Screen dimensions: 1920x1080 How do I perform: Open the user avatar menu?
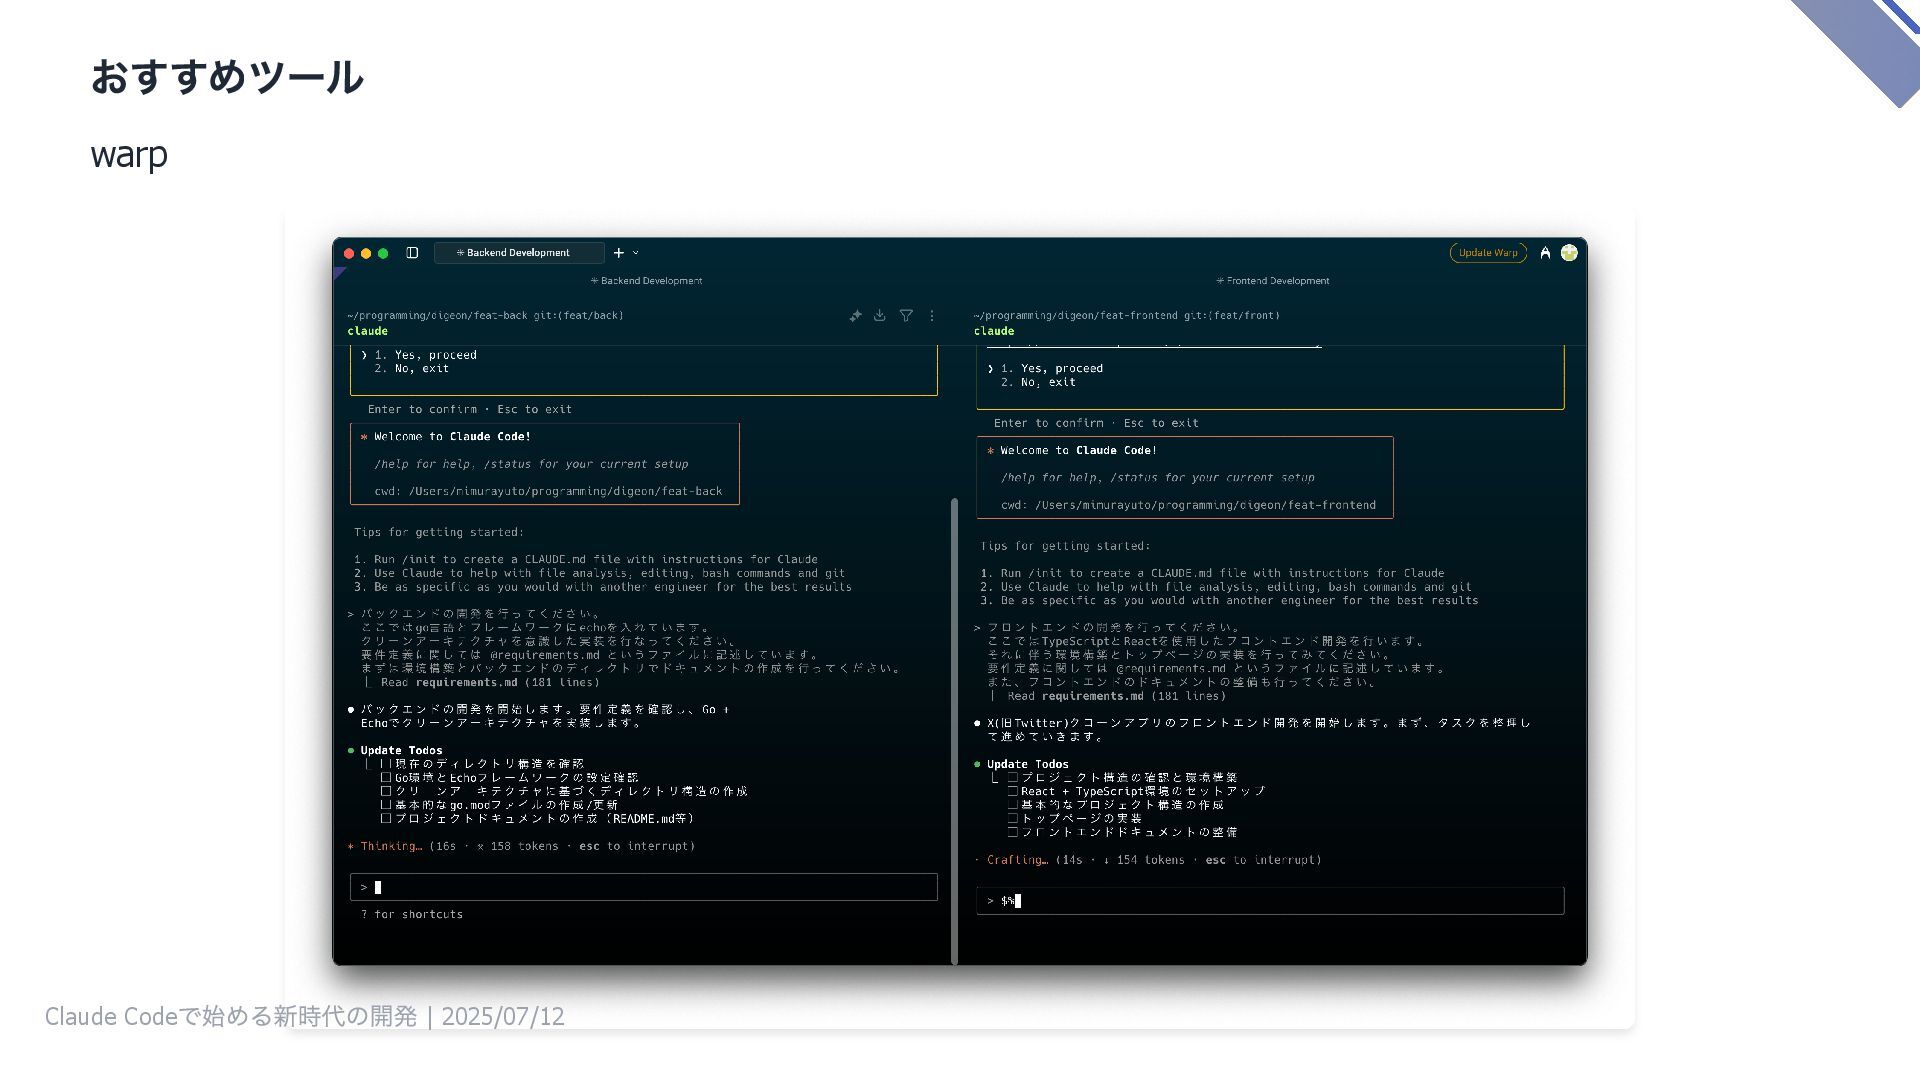tap(1569, 253)
